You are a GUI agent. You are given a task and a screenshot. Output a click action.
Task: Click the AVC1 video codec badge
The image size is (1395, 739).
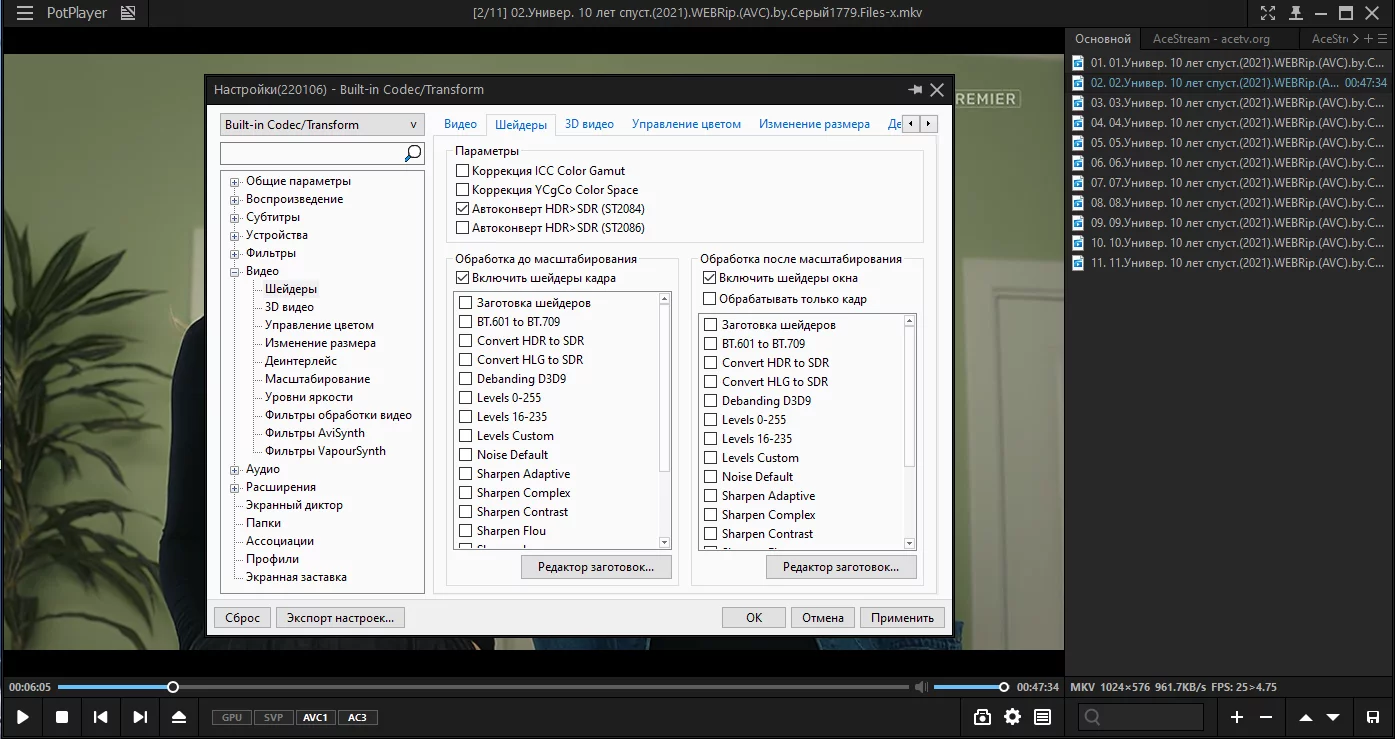pyautogui.click(x=316, y=718)
